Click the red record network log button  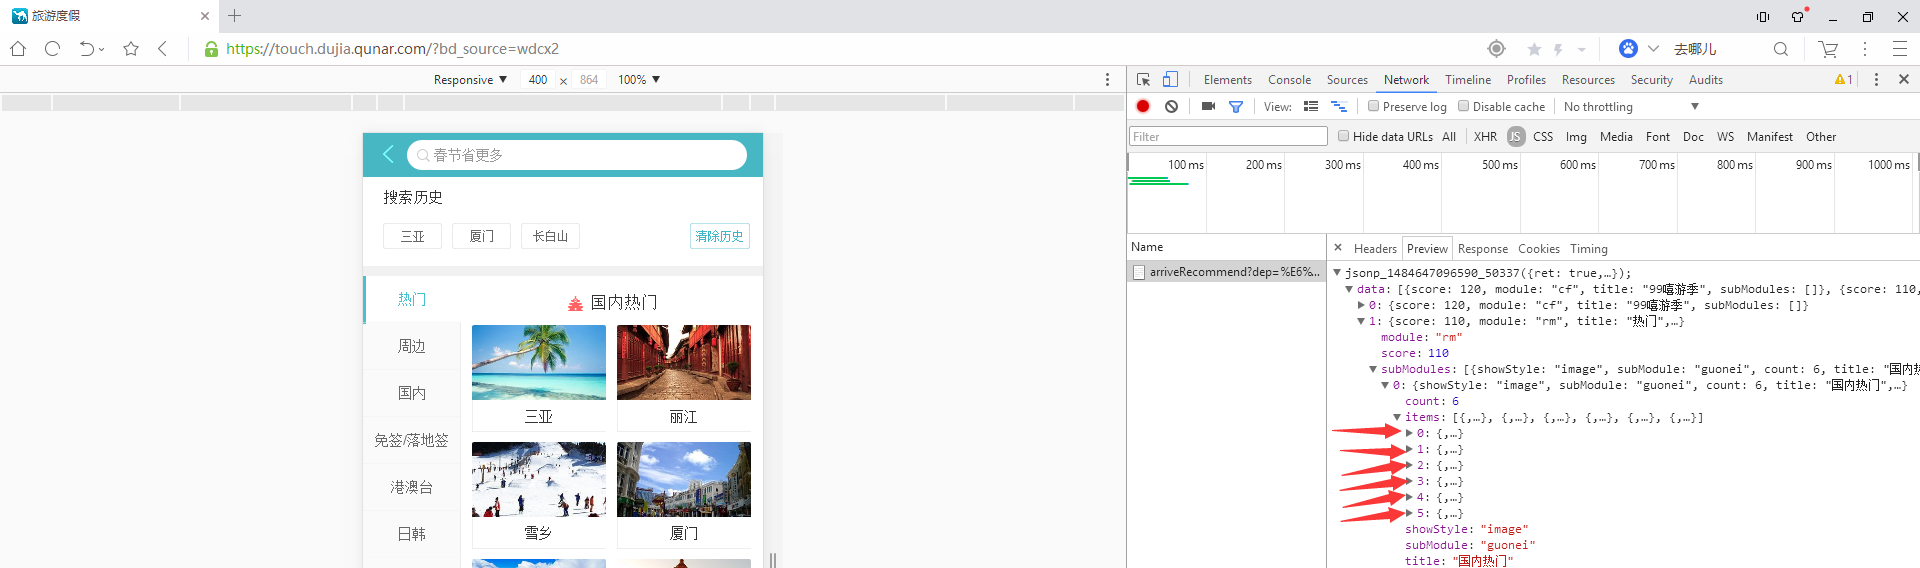pos(1143,106)
